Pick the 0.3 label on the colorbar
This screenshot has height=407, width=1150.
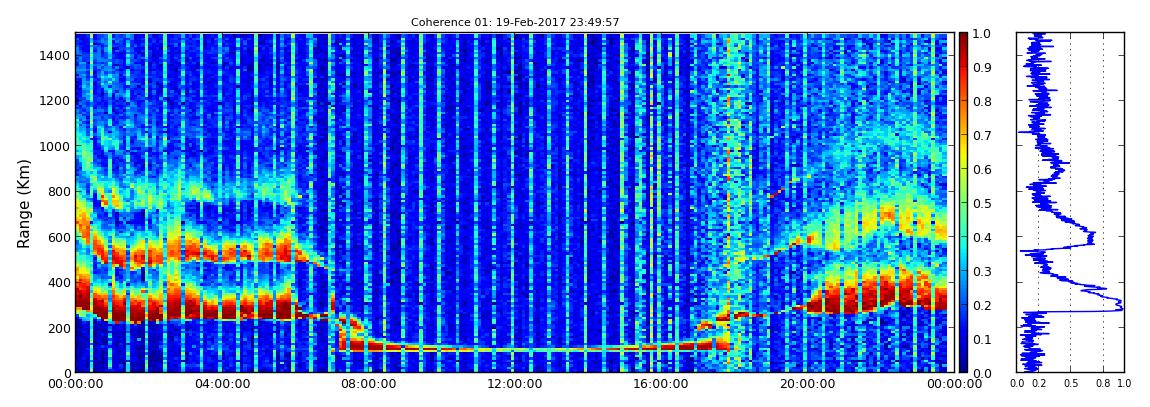pos(982,271)
